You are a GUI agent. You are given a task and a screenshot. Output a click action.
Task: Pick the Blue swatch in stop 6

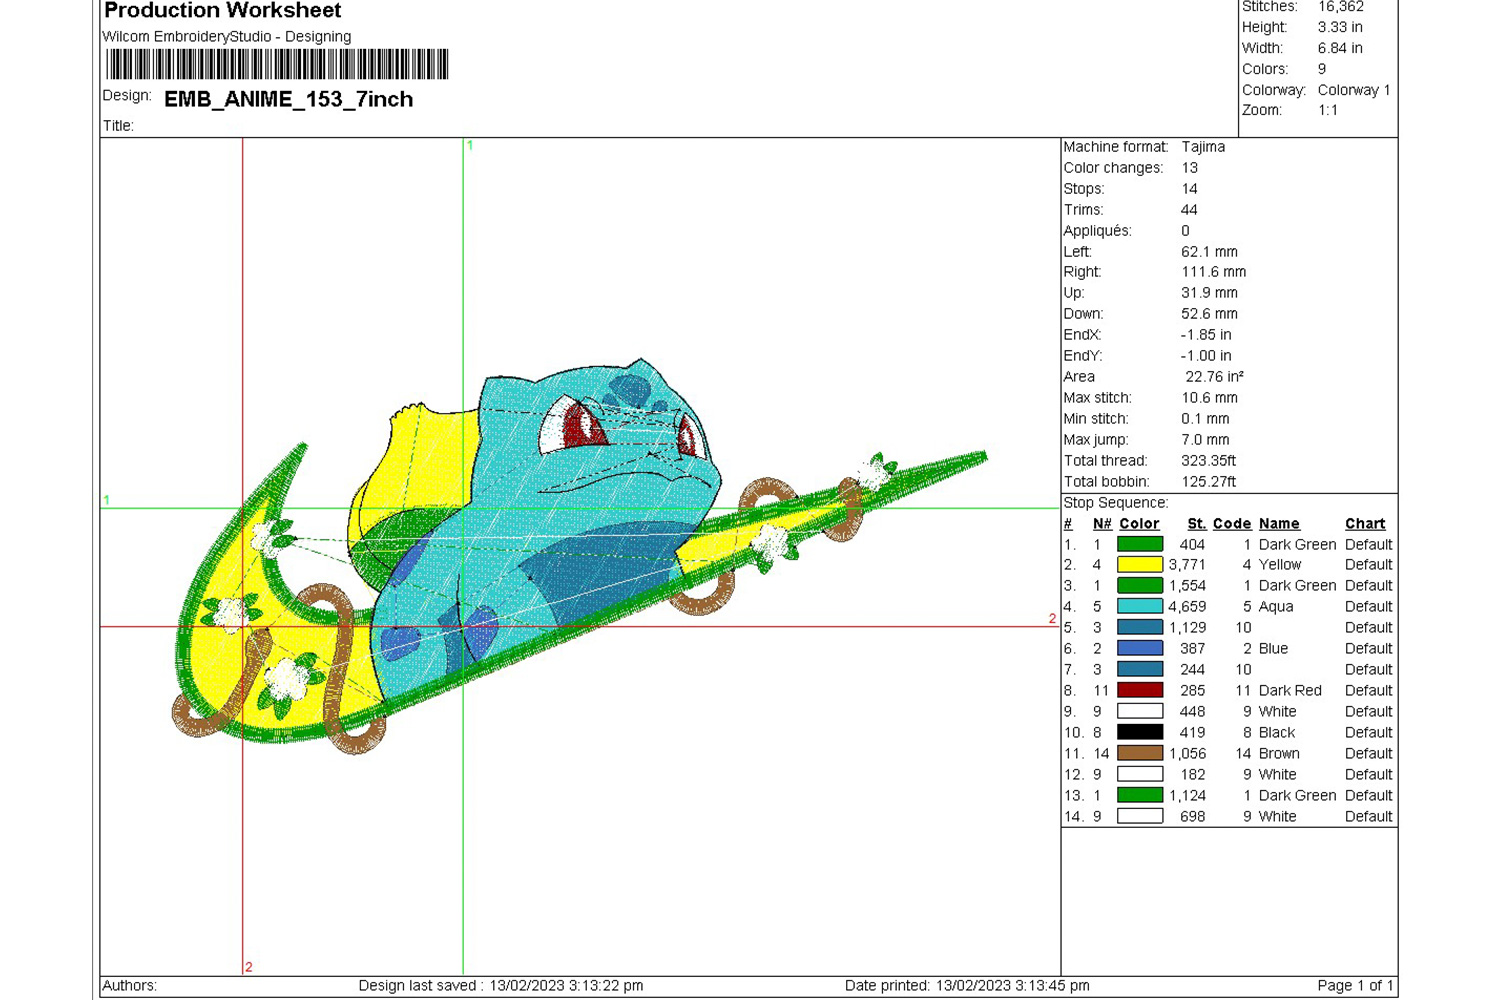(x=1139, y=648)
